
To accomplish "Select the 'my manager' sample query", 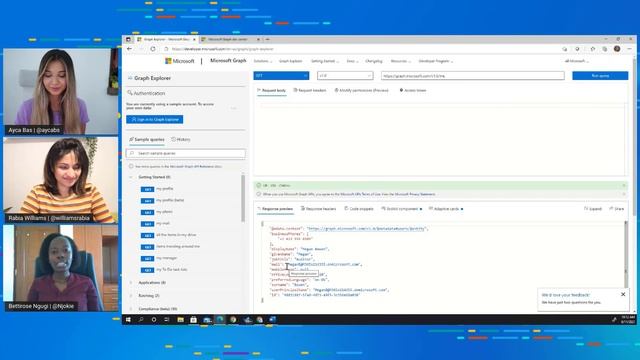I will point(167,258).
